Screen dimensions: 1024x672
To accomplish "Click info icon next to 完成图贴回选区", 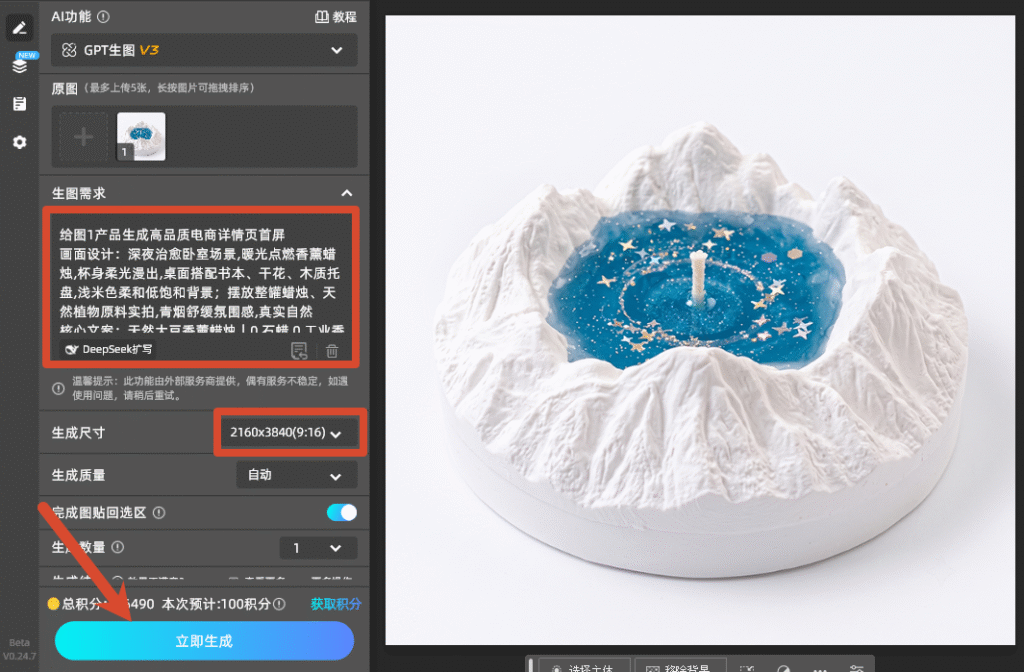I will coord(159,513).
